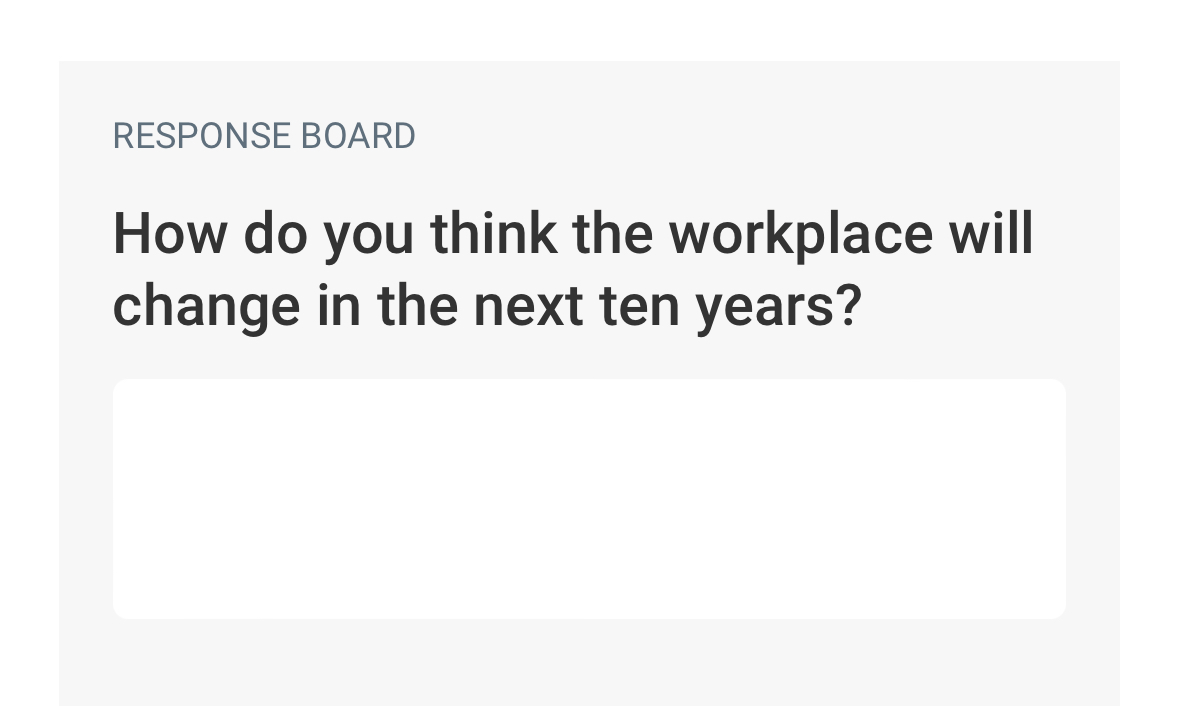Select the first line of the question
This screenshot has height=706, width=1179.
point(573,233)
